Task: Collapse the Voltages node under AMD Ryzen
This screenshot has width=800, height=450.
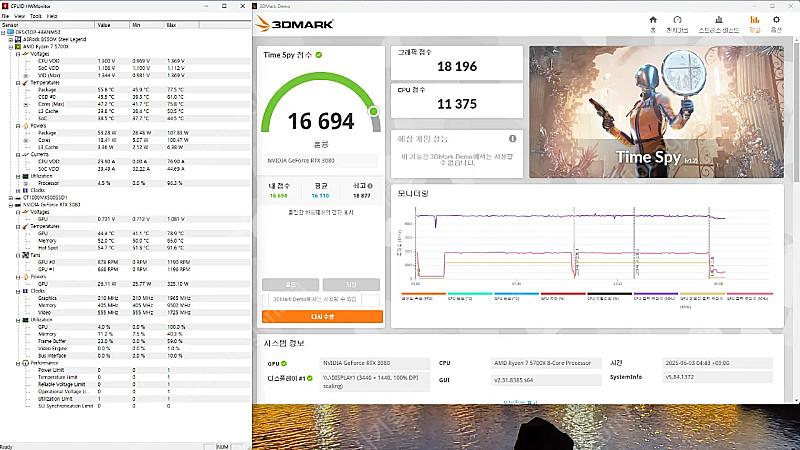Action: pyautogui.click(x=18, y=54)
